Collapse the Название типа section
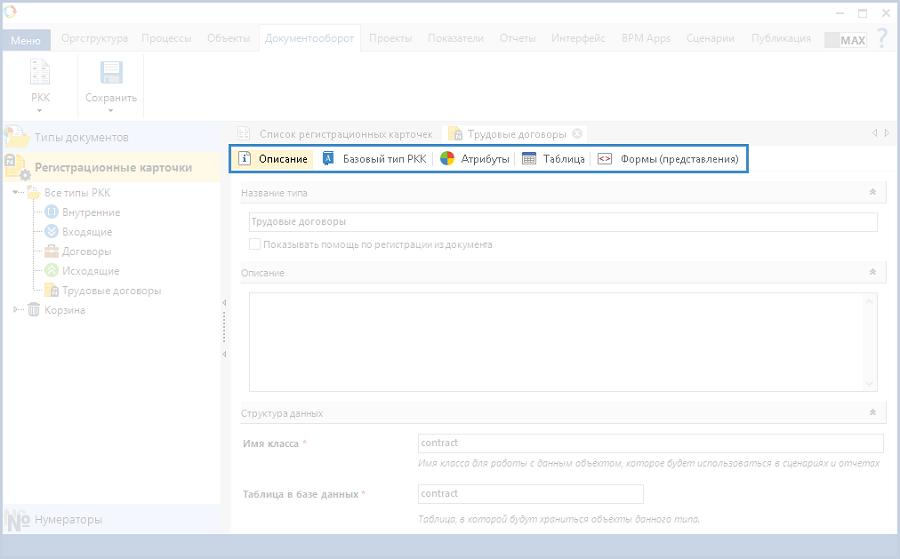The image size is (900, 559). click(872, 192)
